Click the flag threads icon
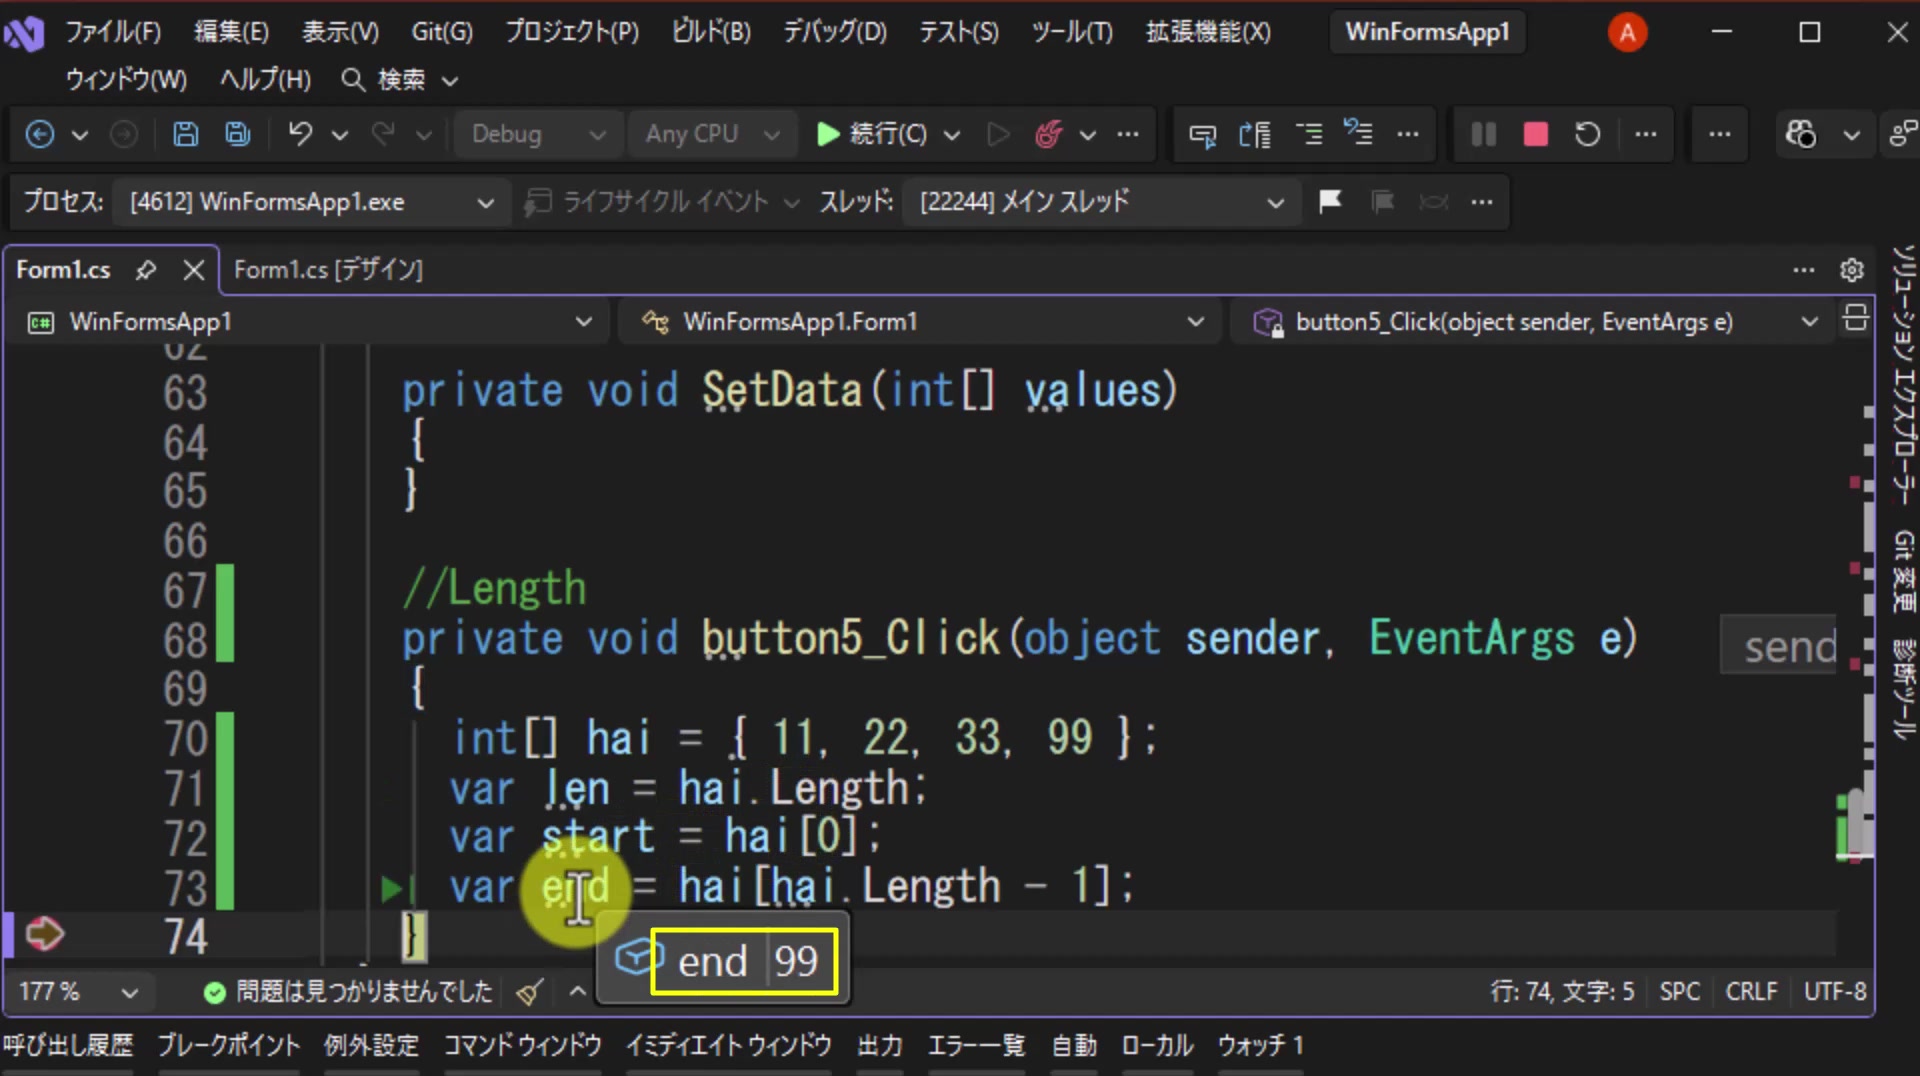Image resolution: width=1920 pixels, height=1076 pixels. pyautogui.click(x=1330, y=202)
